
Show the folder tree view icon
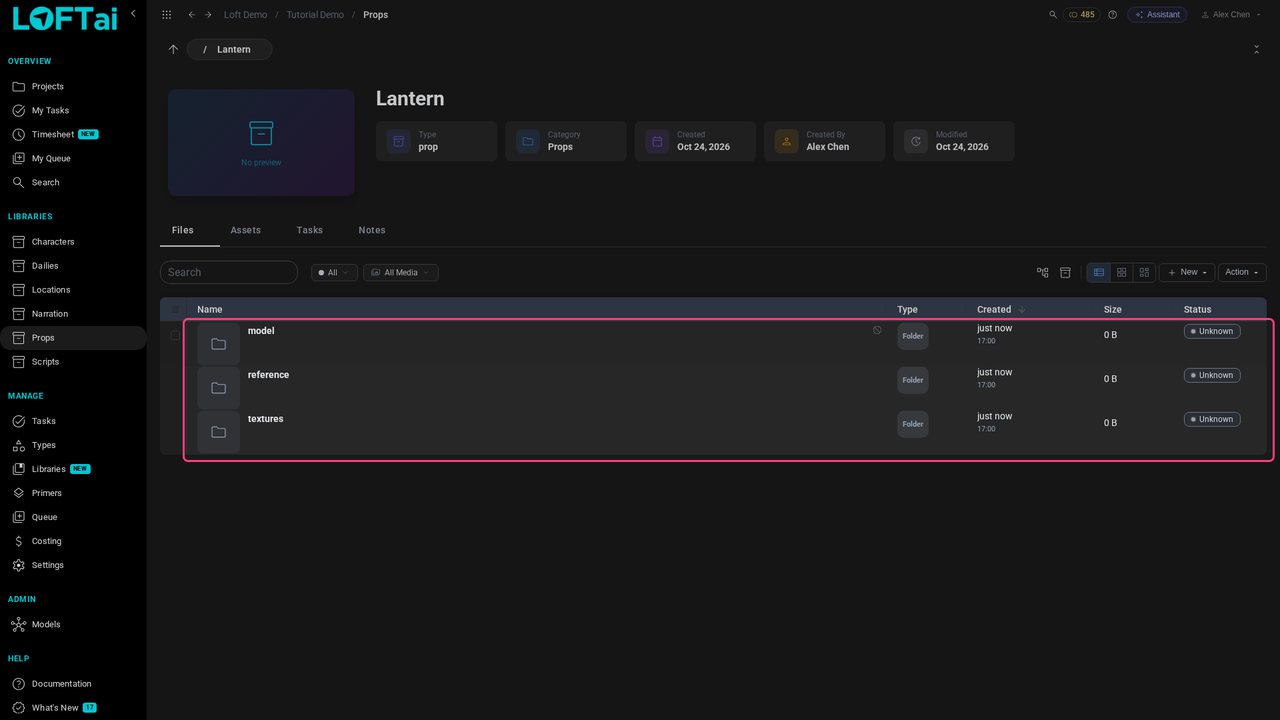coord(1043,272)
